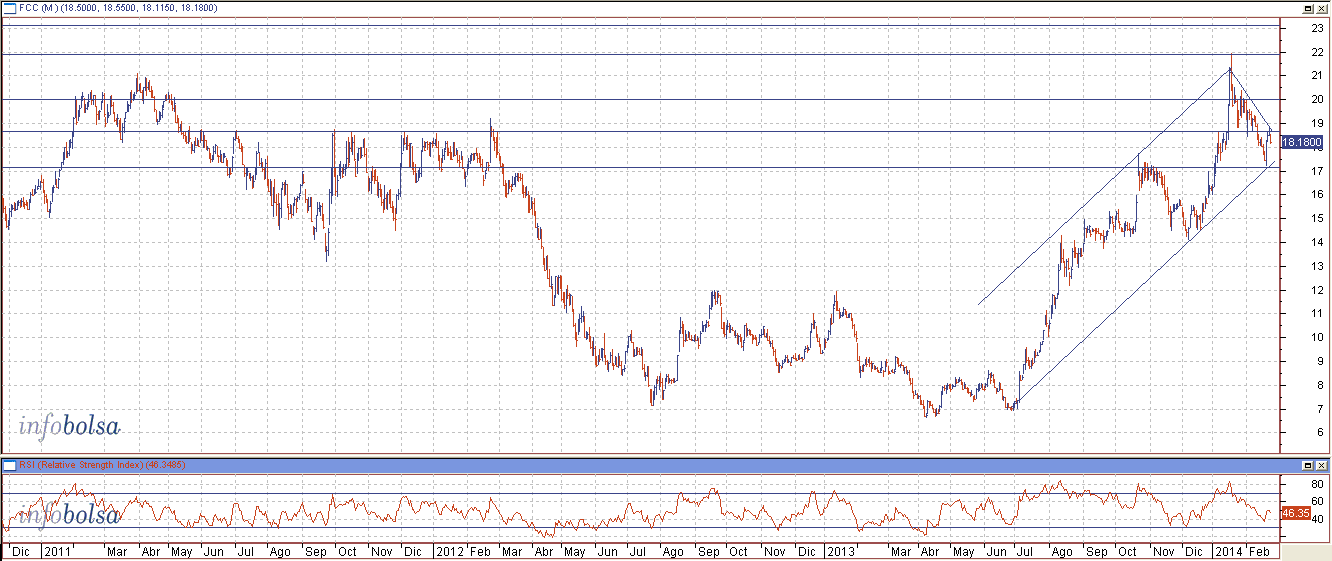
Task: Click the 2014 label on the time axis
Action: 1229,552
